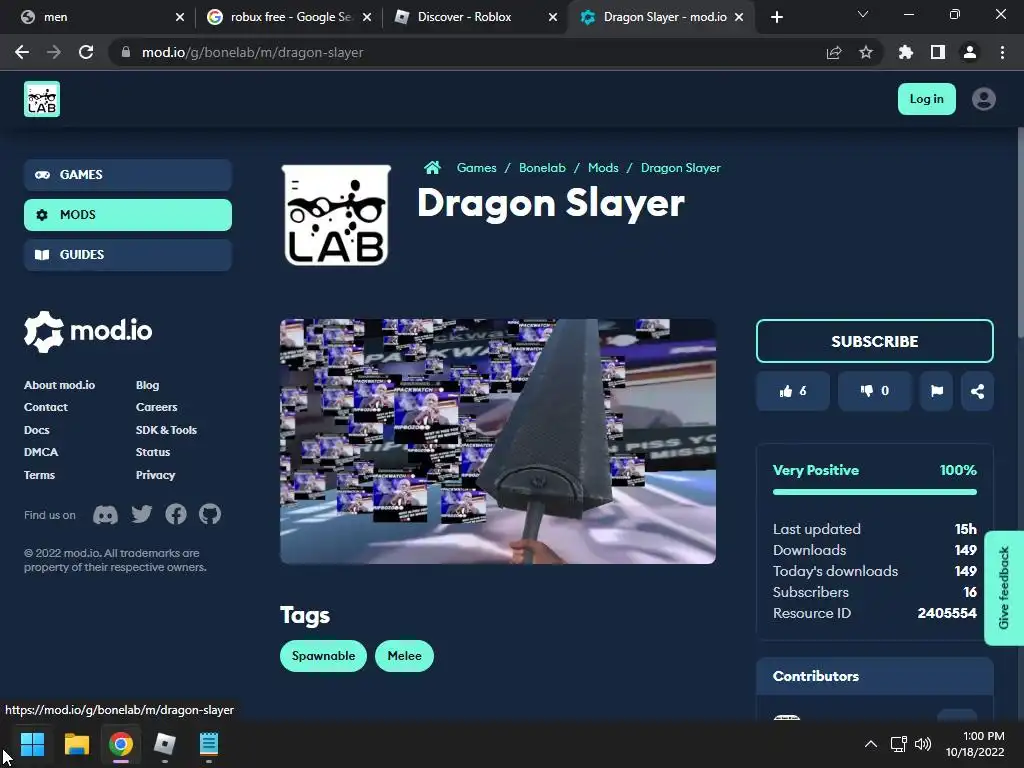
Task: Open mod.io Discord link icon
Action: [x=105, y=515]
